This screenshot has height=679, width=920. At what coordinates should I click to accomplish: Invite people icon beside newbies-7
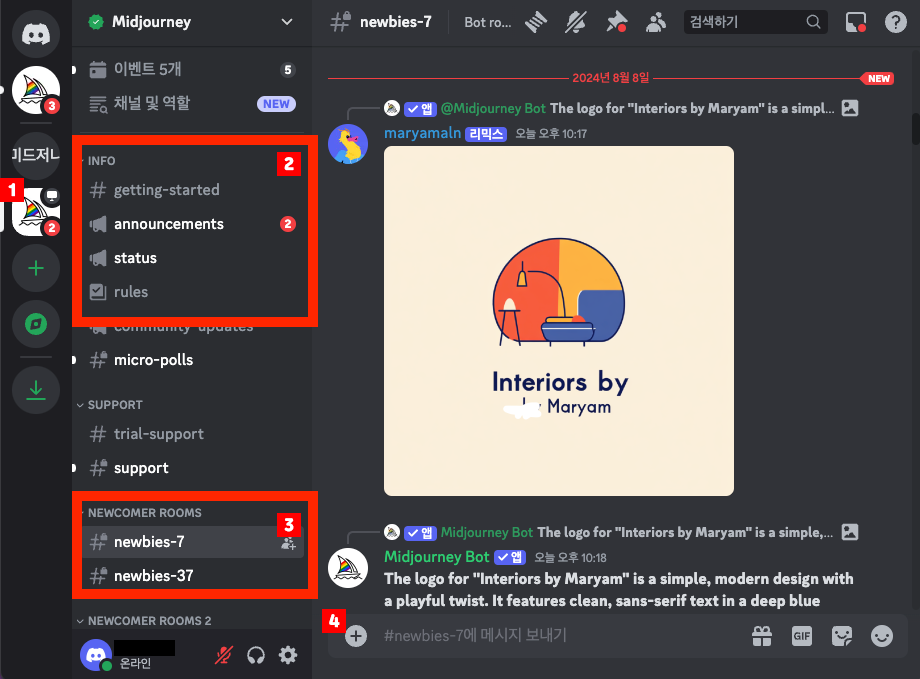[x=288, y=545]
